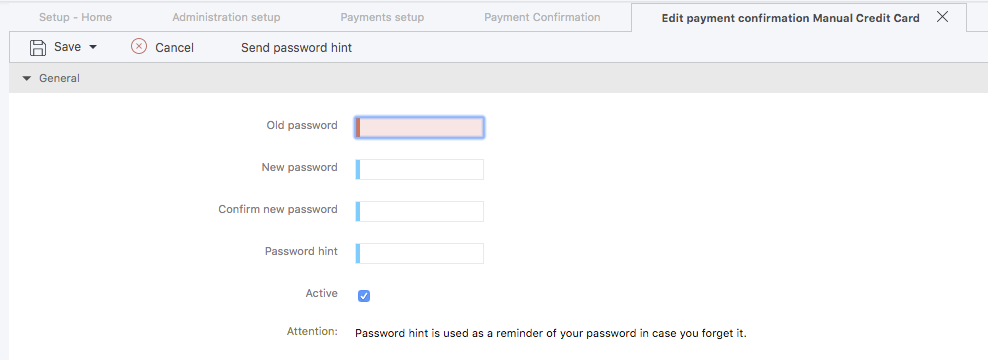Click the Cancel text button

point(175,47)
